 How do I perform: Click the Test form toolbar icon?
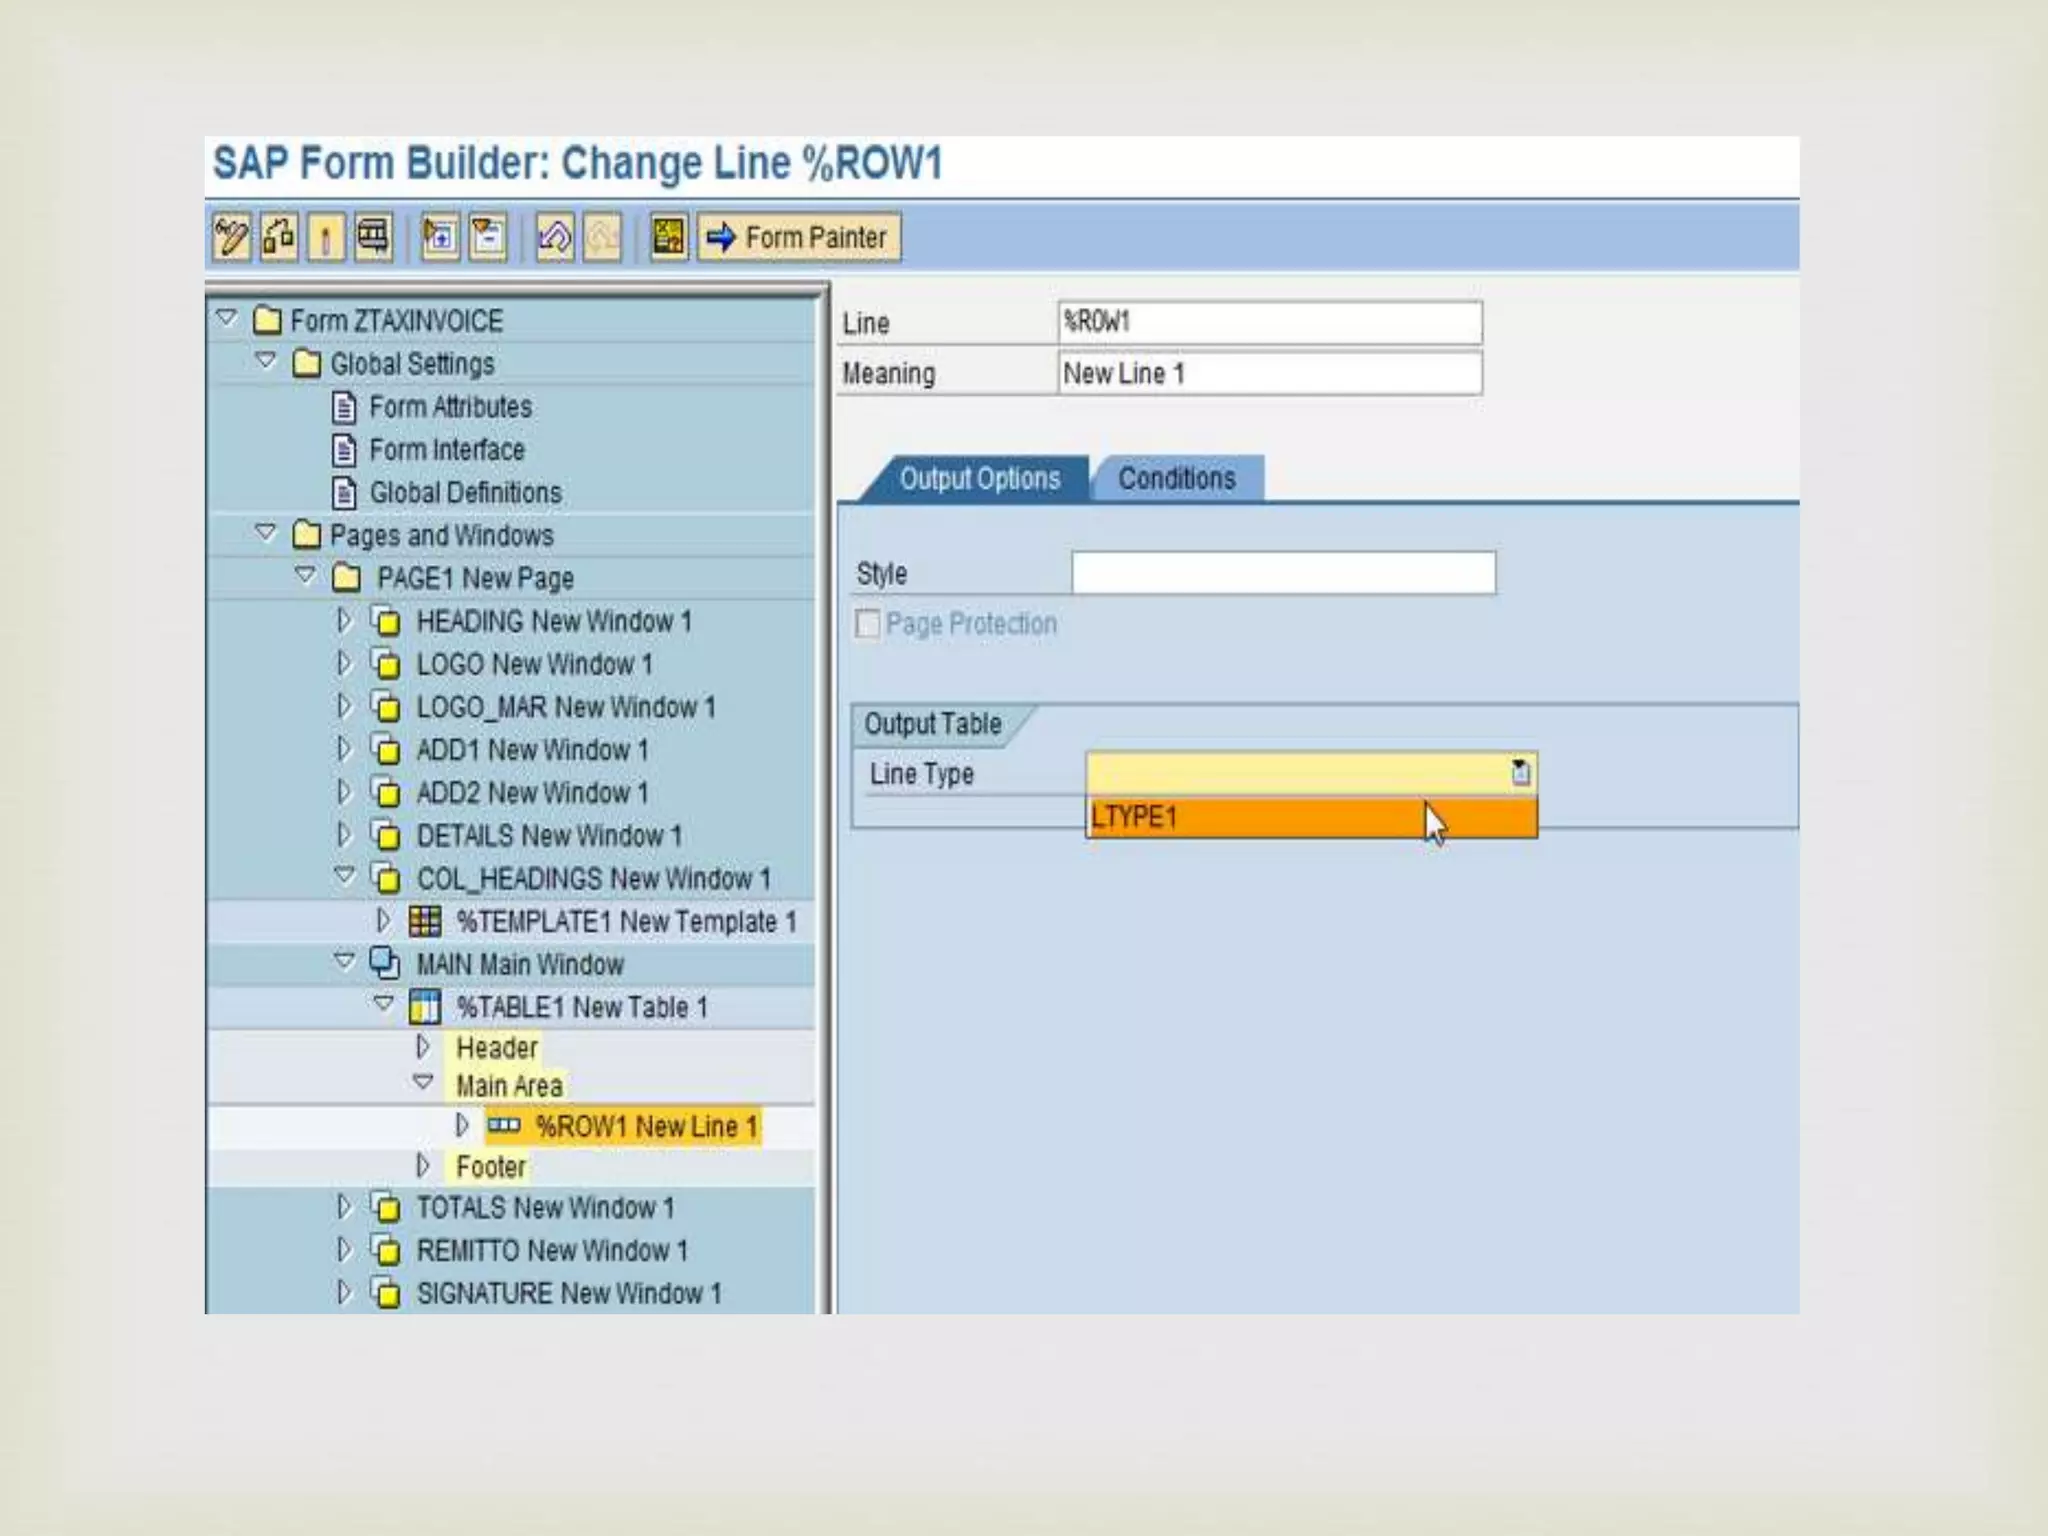[x=373, y=238]
